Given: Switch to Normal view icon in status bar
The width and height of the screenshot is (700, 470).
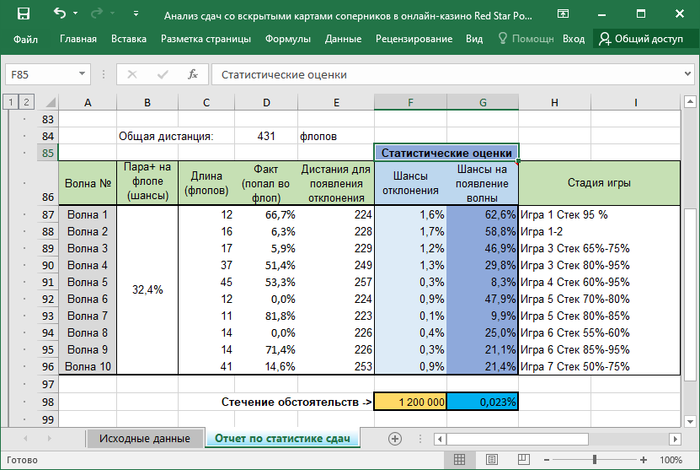Looking at the screenshot, I should (x=459, y=459).
